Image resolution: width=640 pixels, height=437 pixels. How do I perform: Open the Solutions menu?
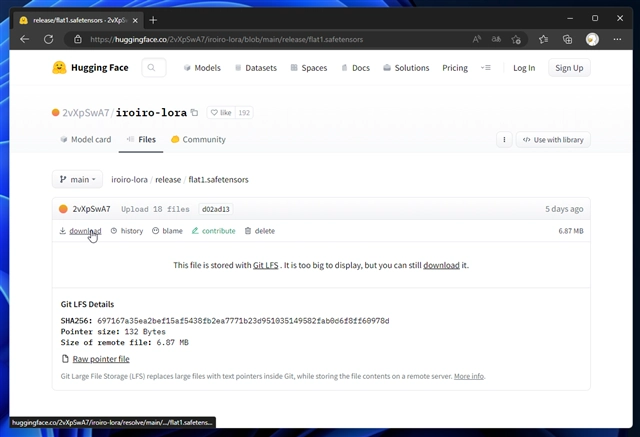coord(406,68)
